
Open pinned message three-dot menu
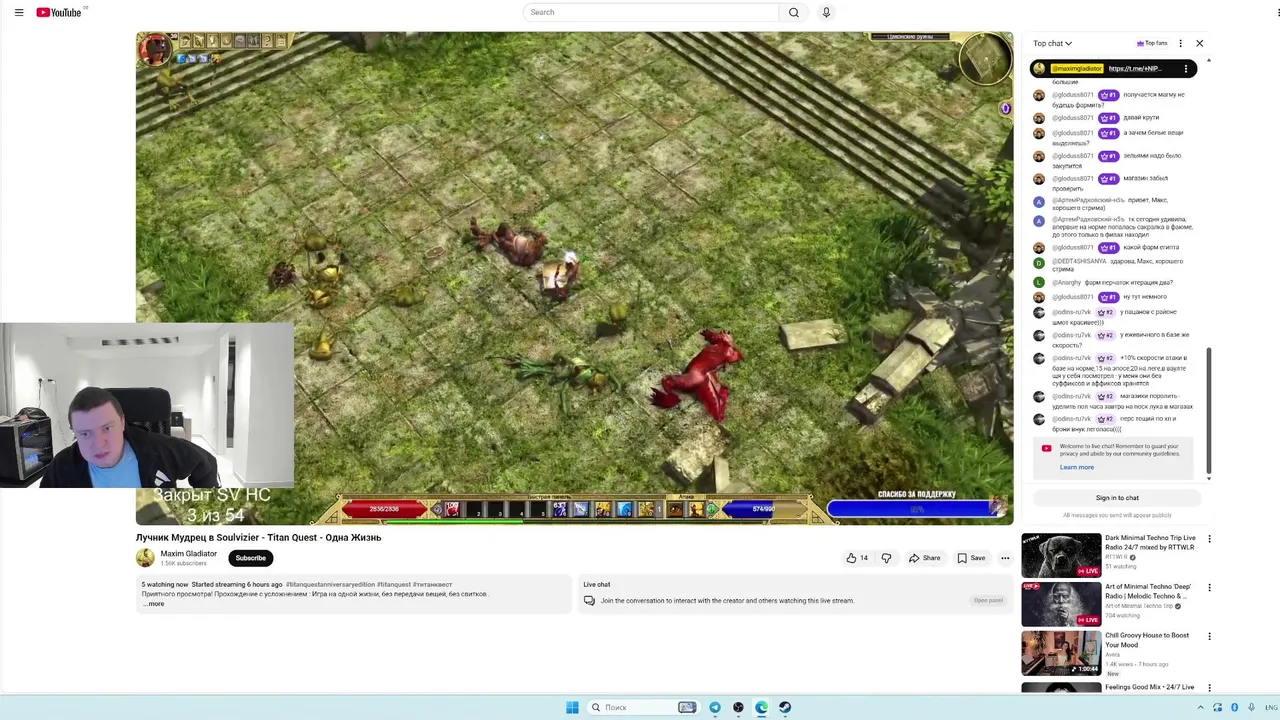1186,69
